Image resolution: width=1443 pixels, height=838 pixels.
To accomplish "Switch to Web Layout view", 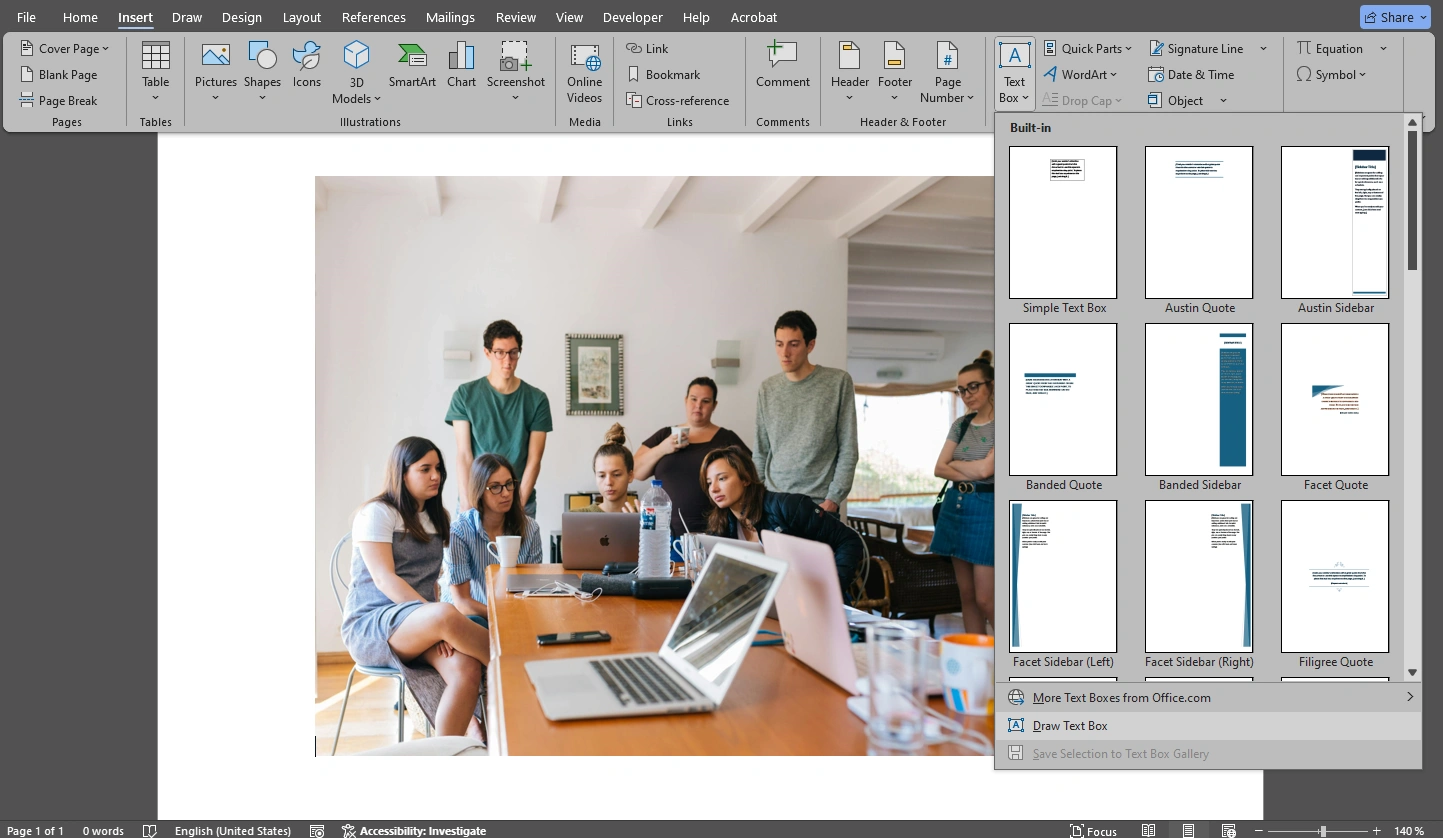I will coord(1229,831).
